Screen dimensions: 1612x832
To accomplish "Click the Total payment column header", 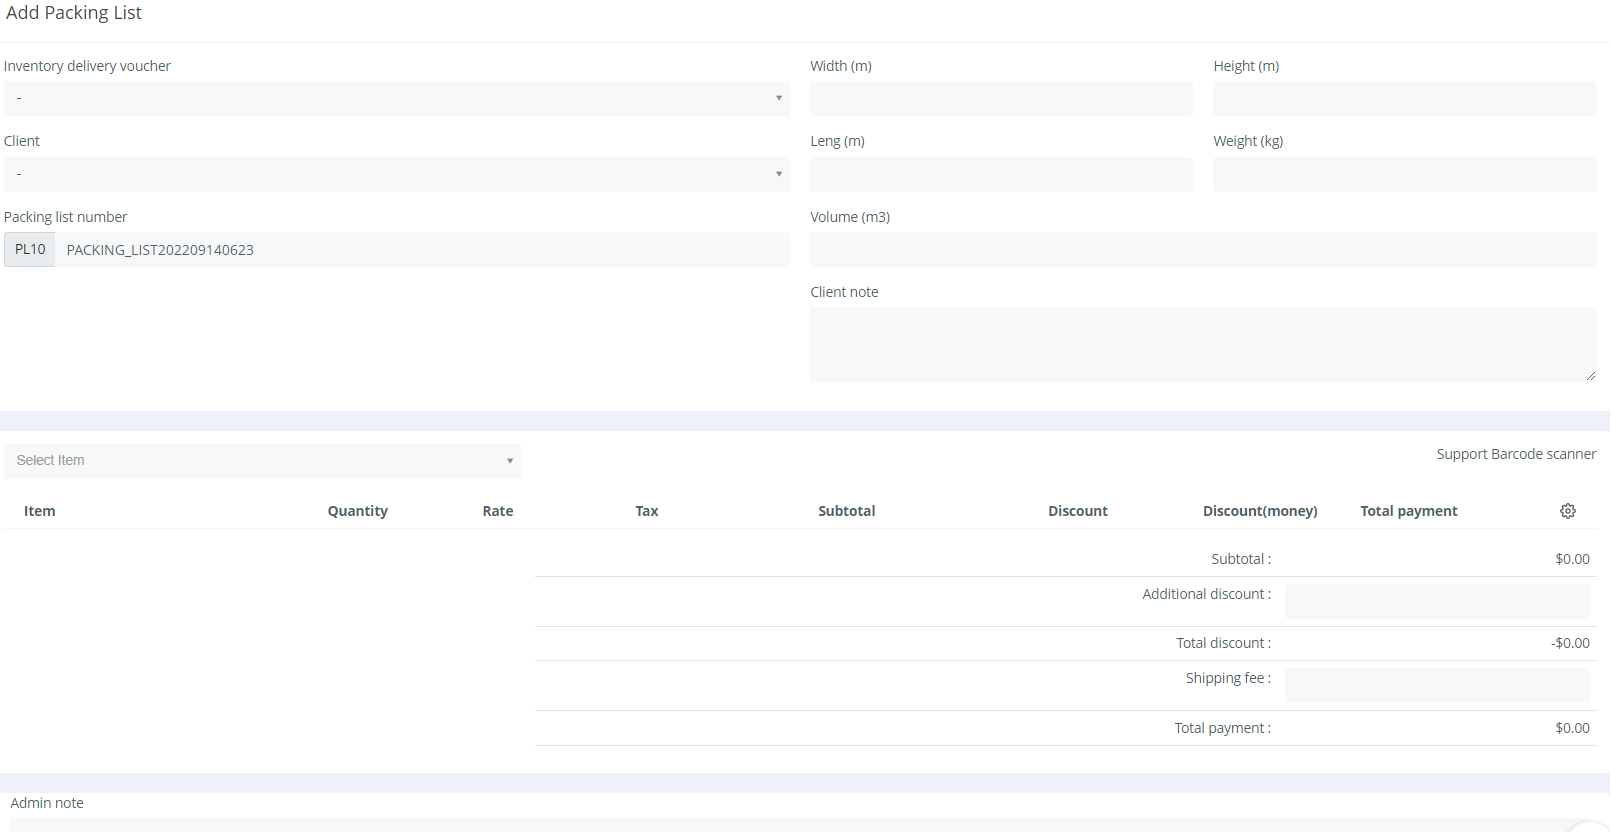I will tap(1409, 511).
